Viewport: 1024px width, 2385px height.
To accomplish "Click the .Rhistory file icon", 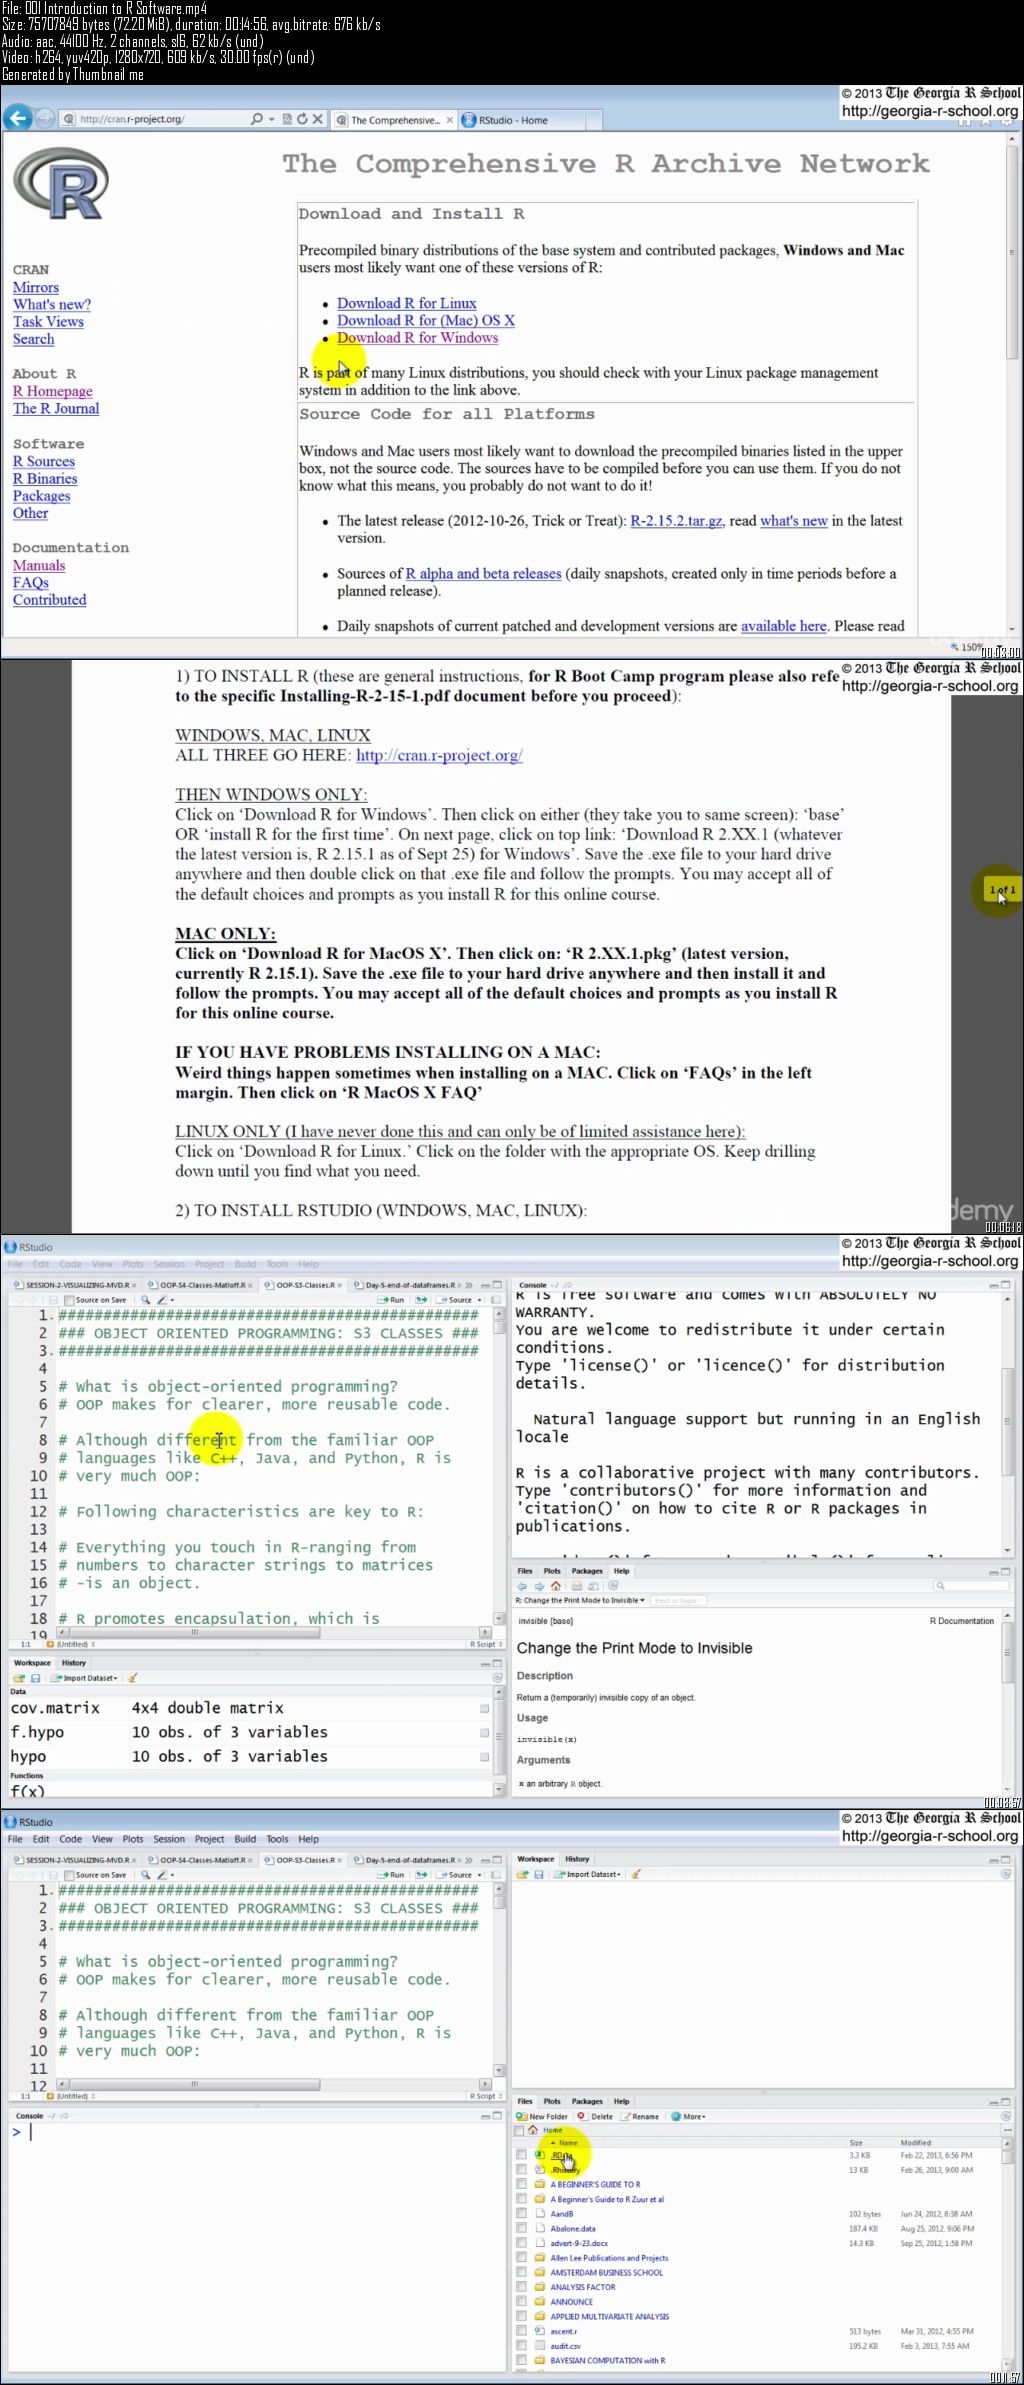I will (540, 2169).
